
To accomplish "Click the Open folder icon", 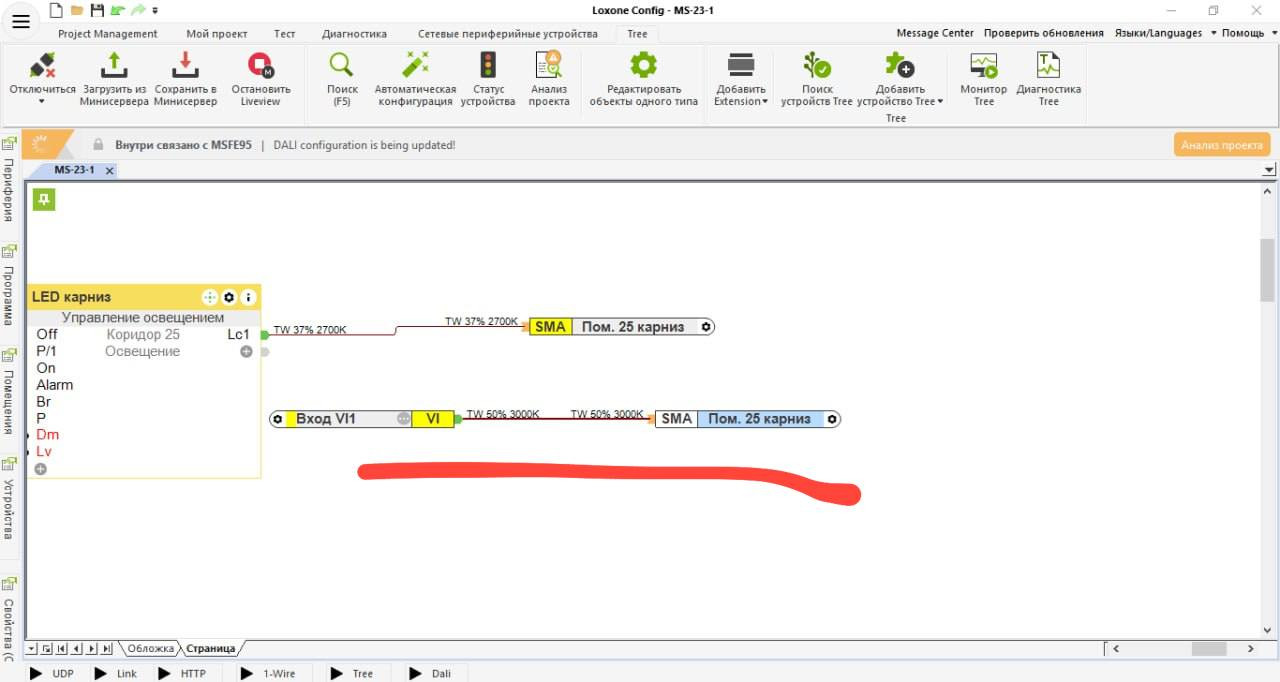I will tap(76, 10).
